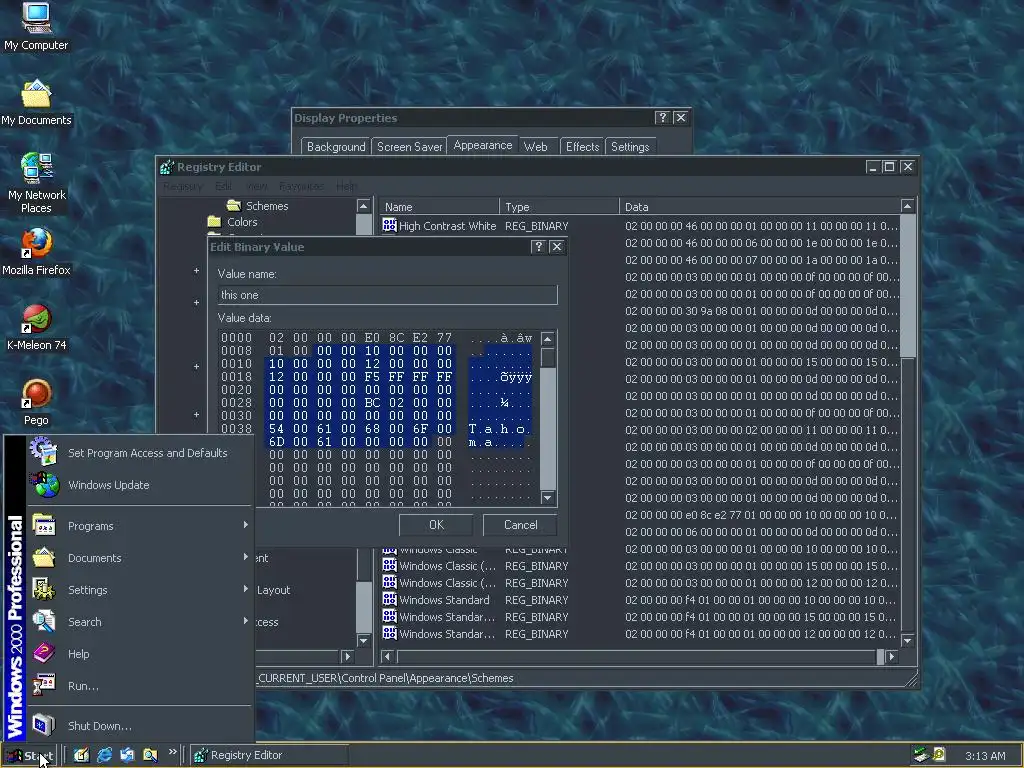The height and width of the screenshot is (768, 1024).
Task: Open the Documents submenu in Start menu
Action: click(x=140, y=558)
